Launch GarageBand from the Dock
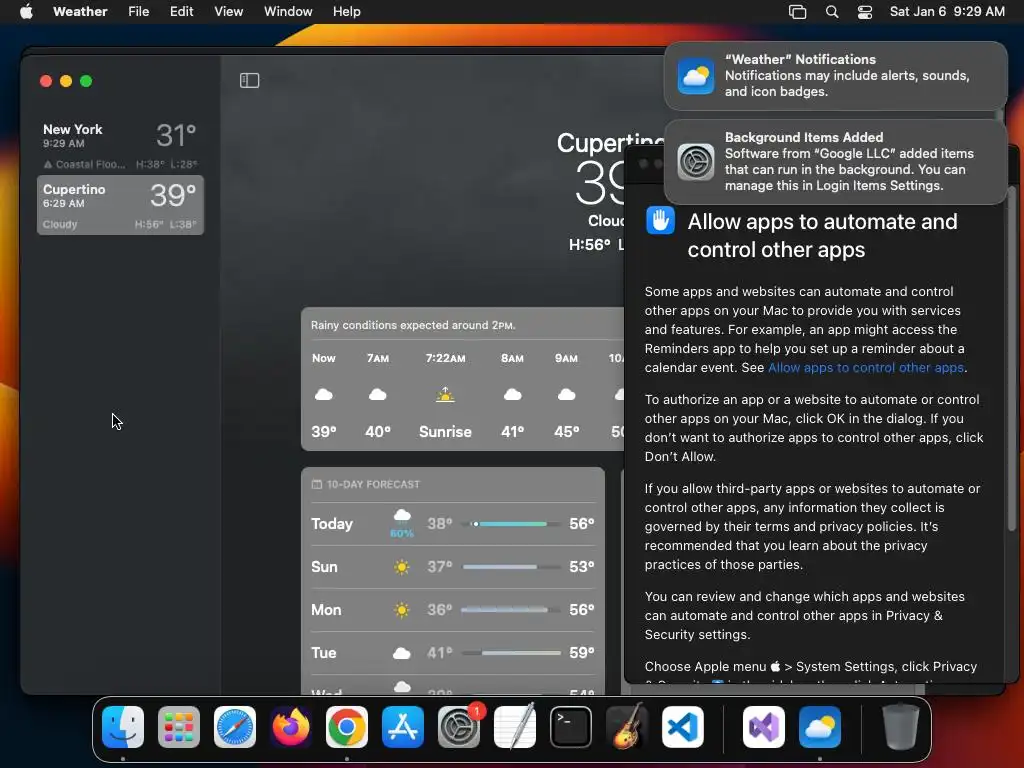 626,727
